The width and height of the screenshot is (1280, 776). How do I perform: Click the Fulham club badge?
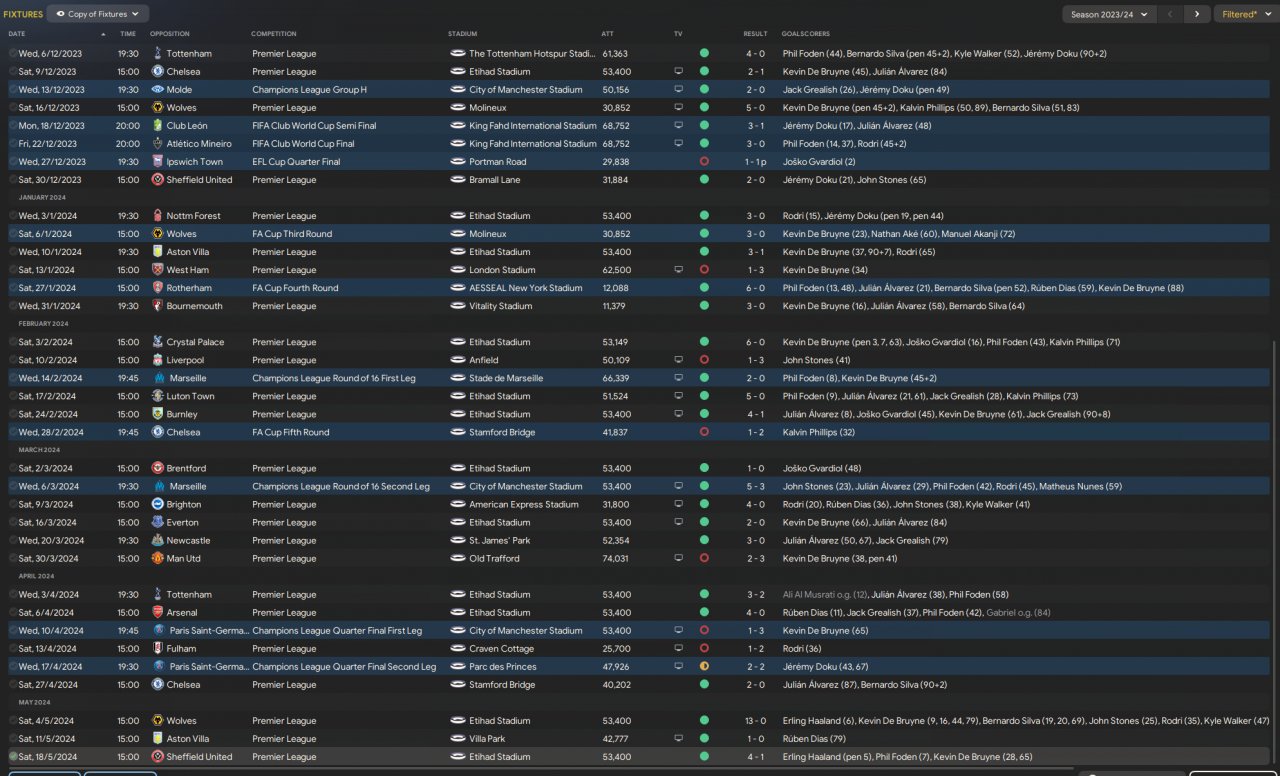point(157,648)
